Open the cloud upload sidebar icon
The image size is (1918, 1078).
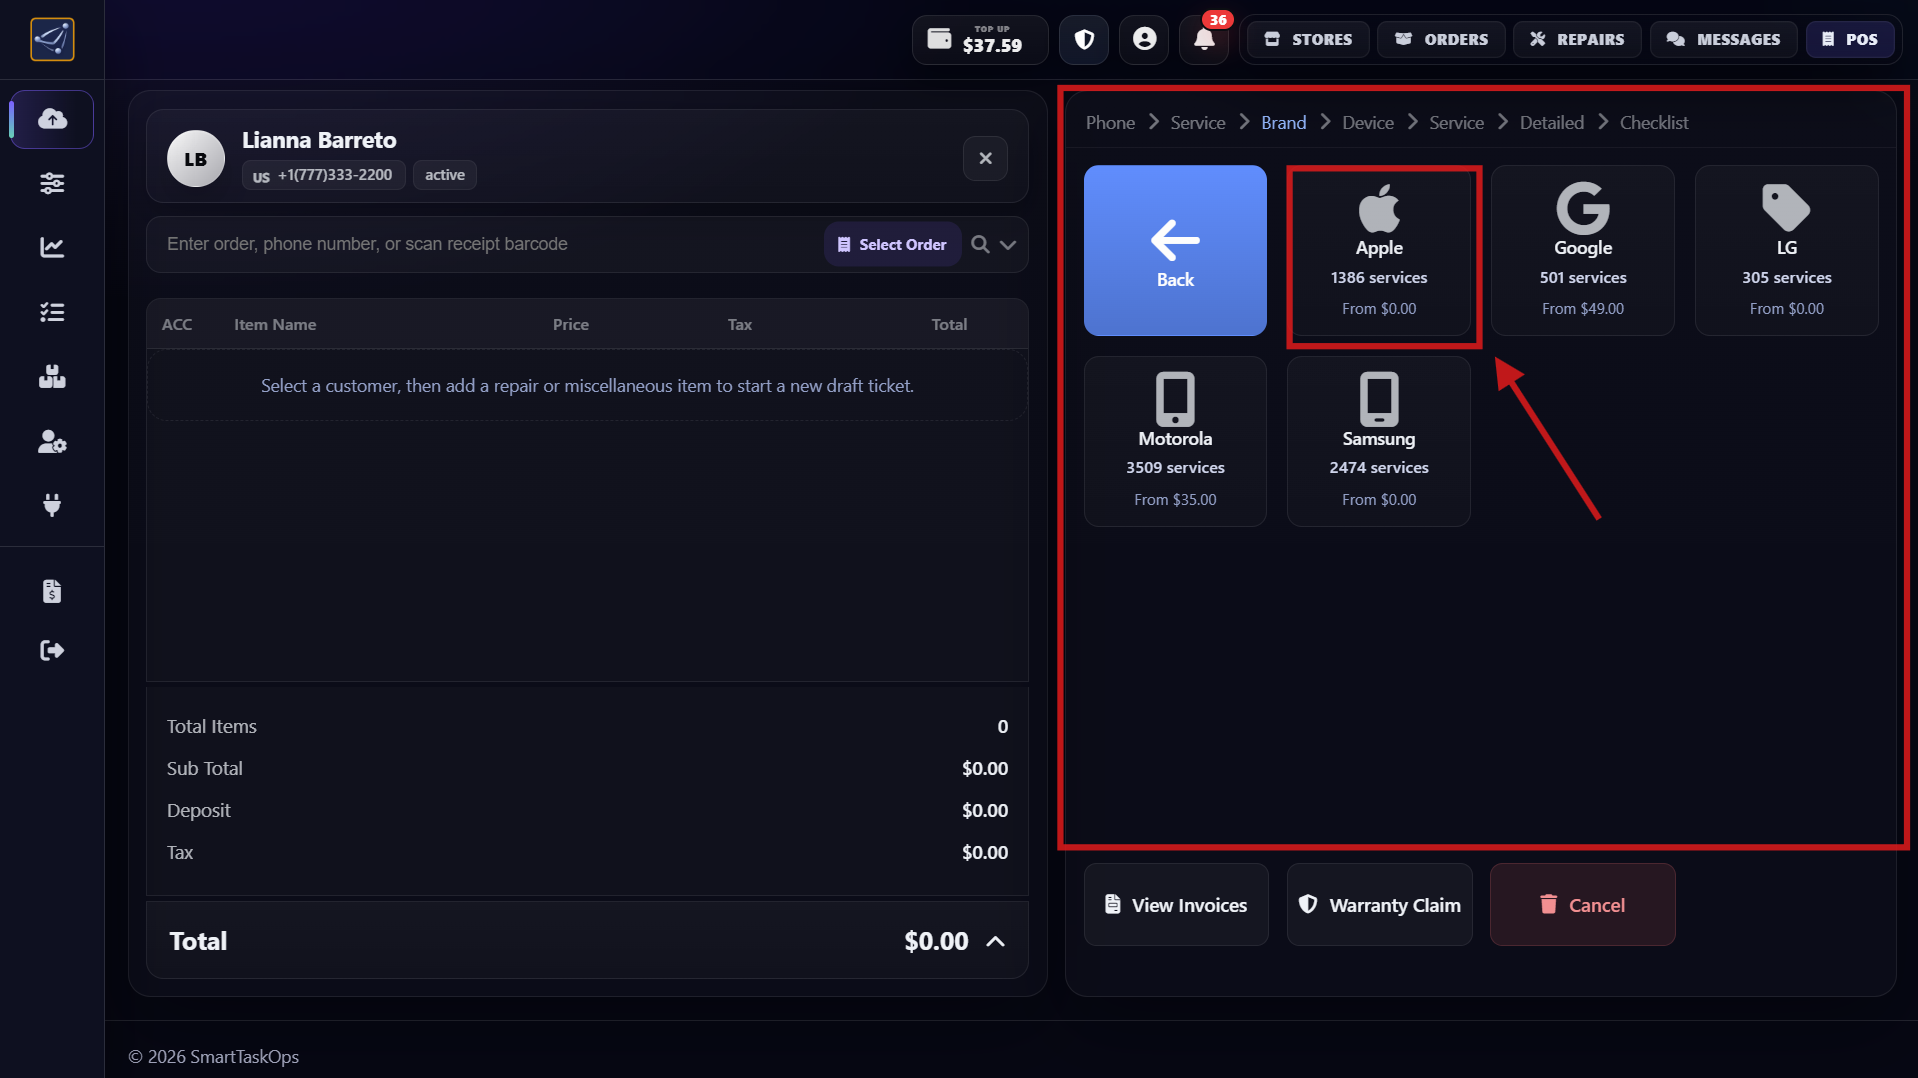pyautogui.click(x=52, y=119)
